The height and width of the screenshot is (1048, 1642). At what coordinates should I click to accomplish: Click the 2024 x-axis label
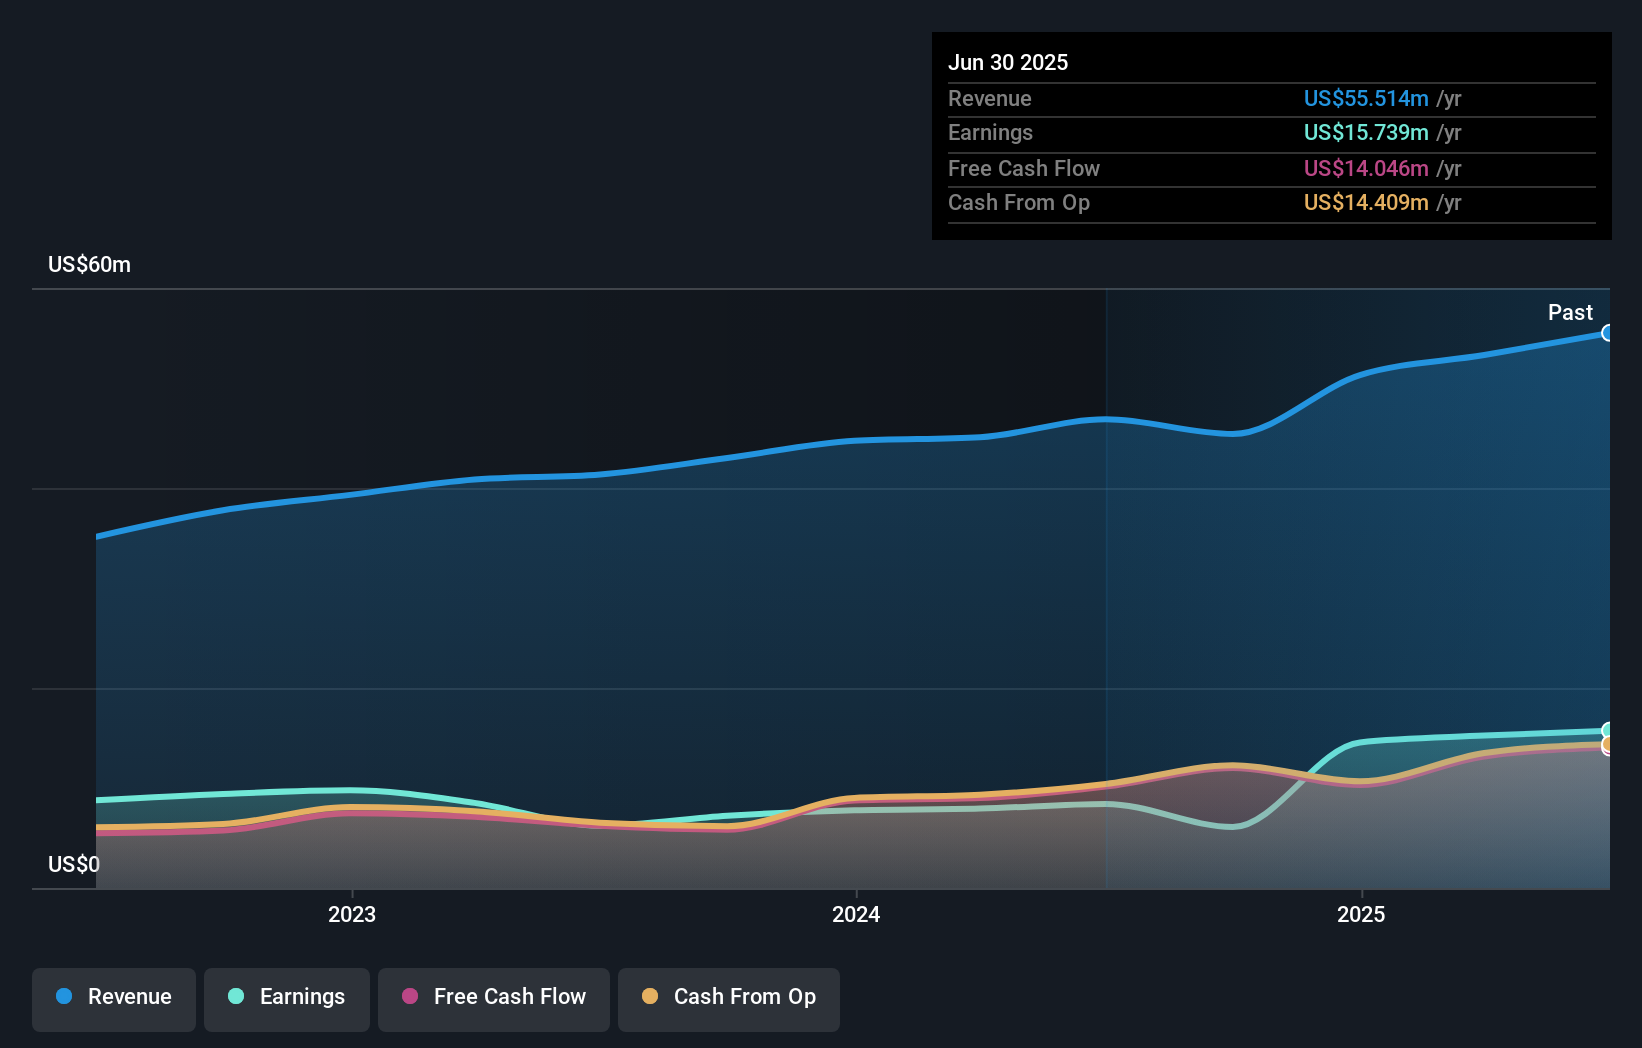click(x=856, y=914)
